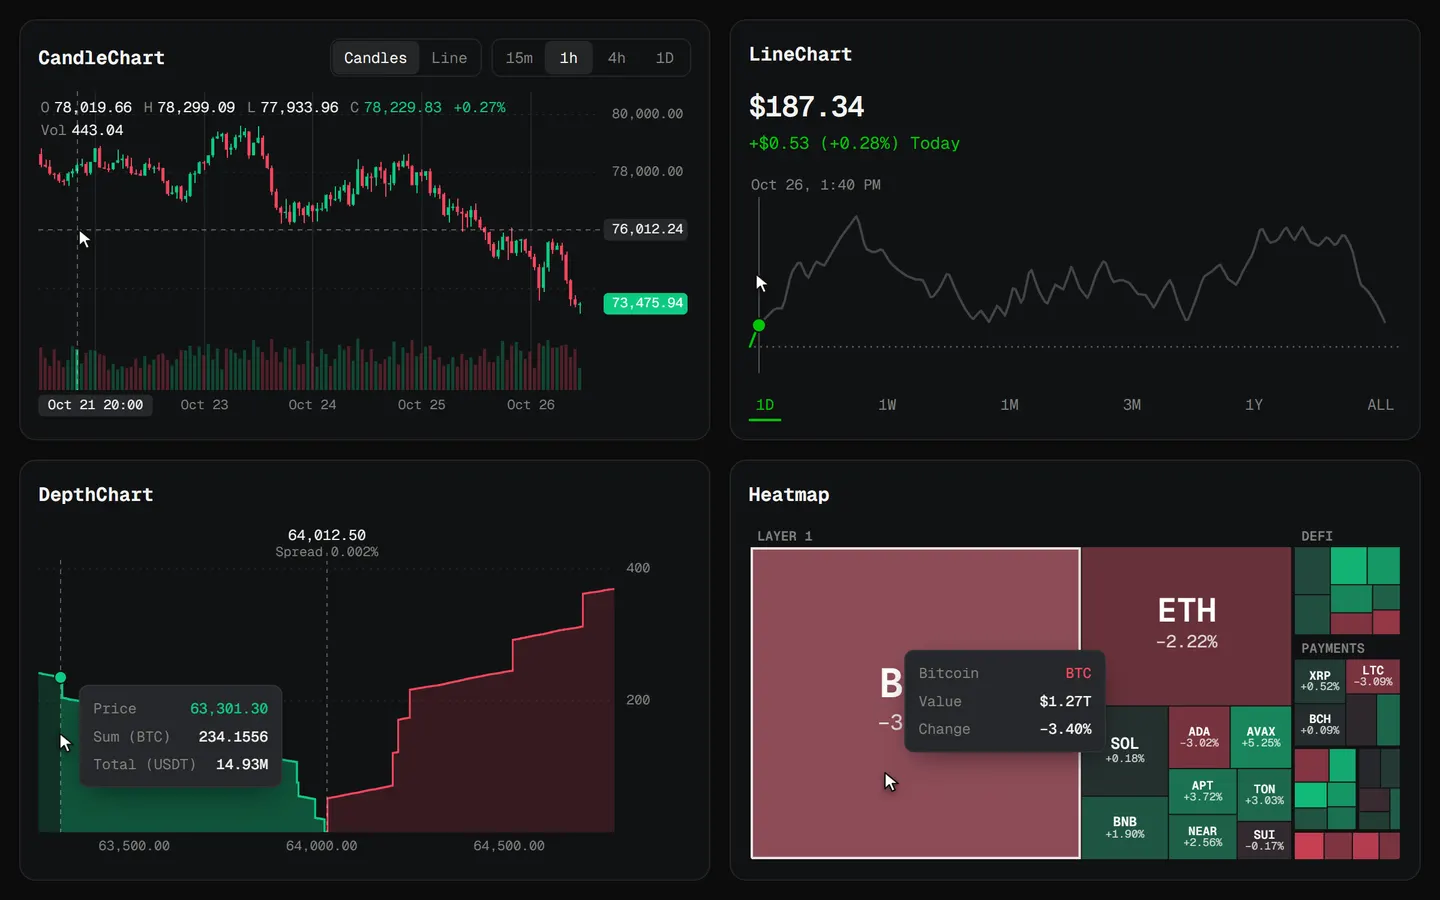1440x900 pixels.
Task: Click the ETH tile in the heatmap
Action: click(1187, 626)
